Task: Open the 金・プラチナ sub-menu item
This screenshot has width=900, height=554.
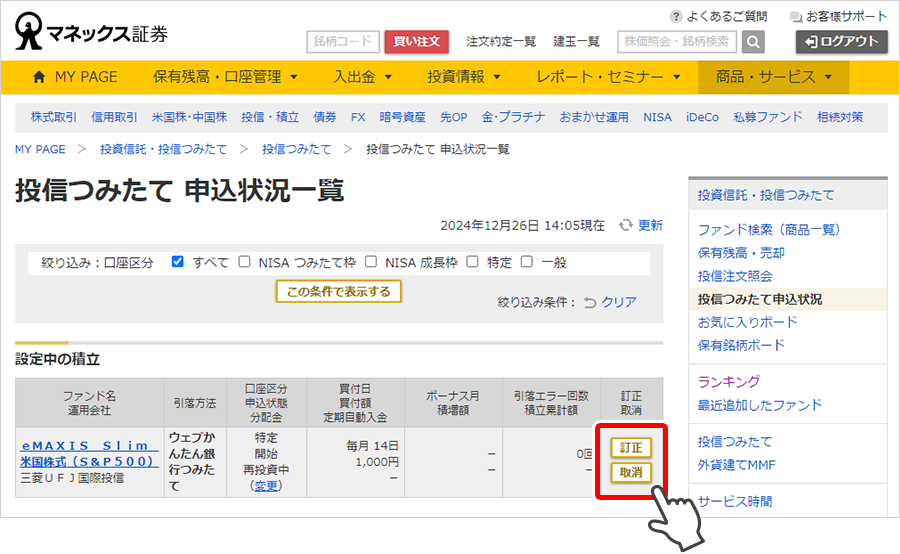Action: [x=513, y=117]
